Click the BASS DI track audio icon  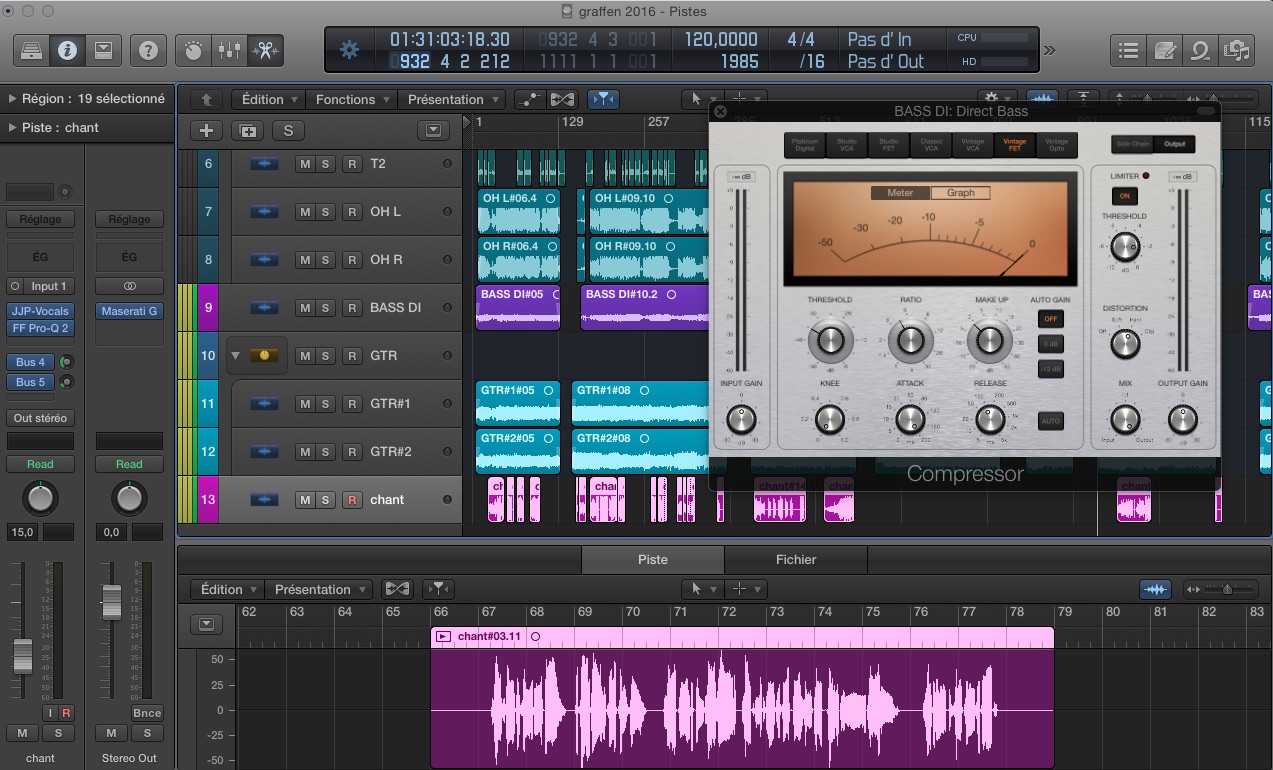tap(264, 307)
